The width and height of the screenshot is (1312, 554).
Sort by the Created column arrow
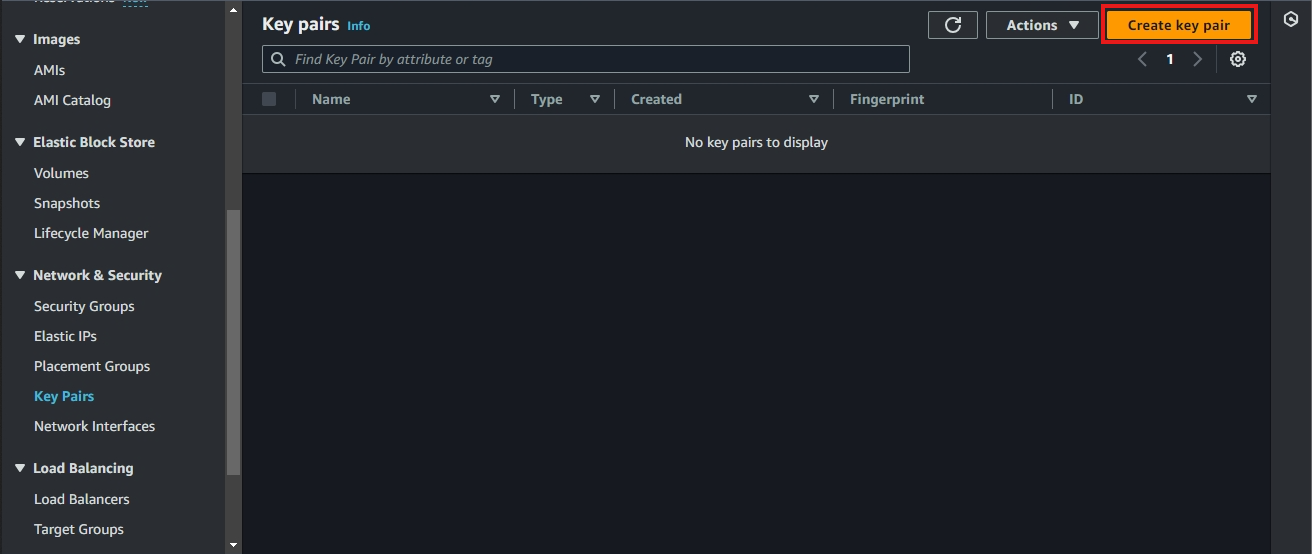[814, 99]
